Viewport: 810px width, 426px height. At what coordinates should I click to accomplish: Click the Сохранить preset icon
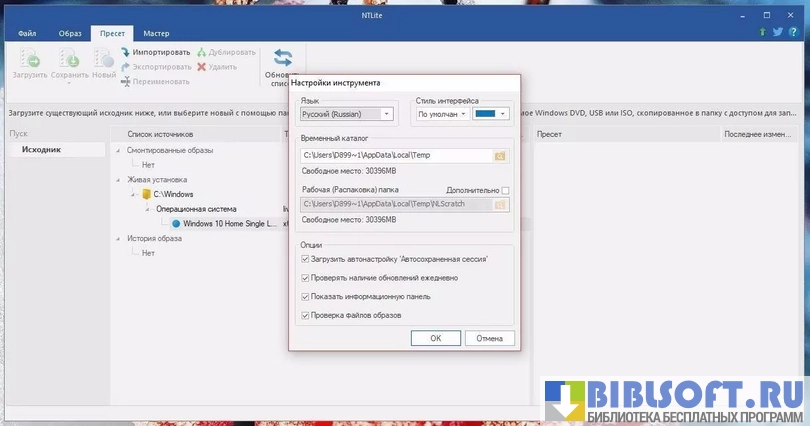pyautogui.click(x=69, y=58)
